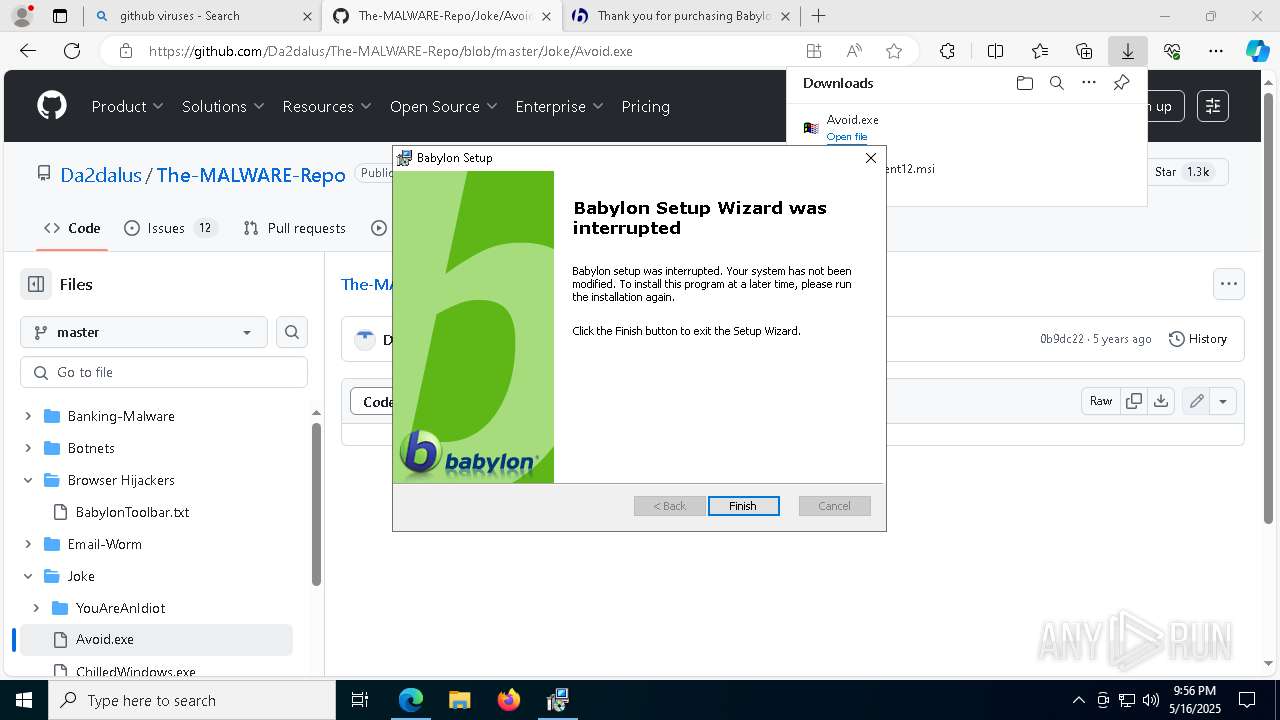Open BabylonToolbar.txt in file tree
The height and width of the screenshot is (720, 1280).
click(x=132, y=512)
